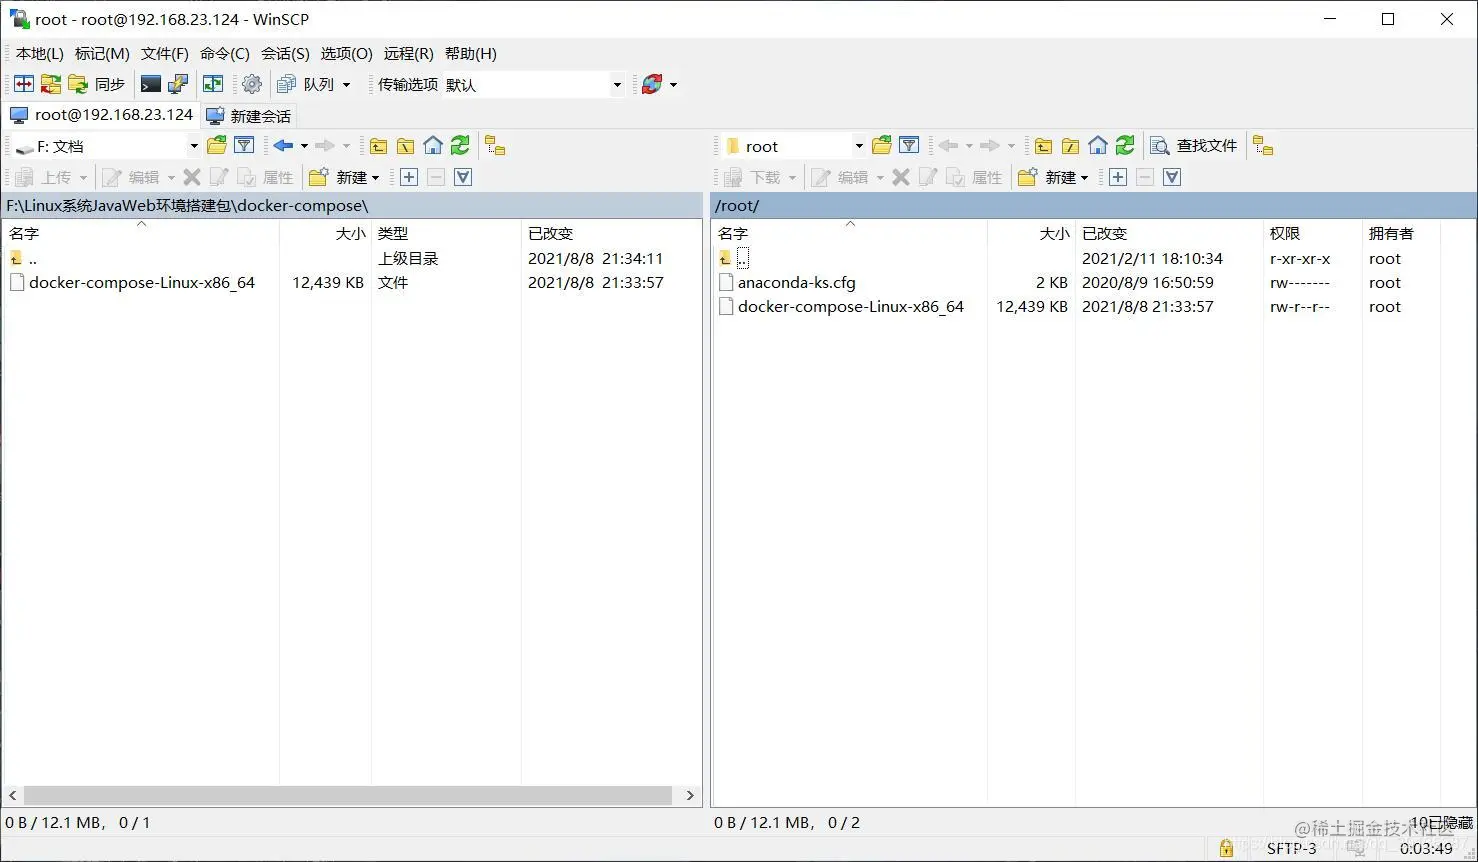Refresh the remote panel with green arrows
This screenshot has width=1478, height=862.
click(1125, 146)
